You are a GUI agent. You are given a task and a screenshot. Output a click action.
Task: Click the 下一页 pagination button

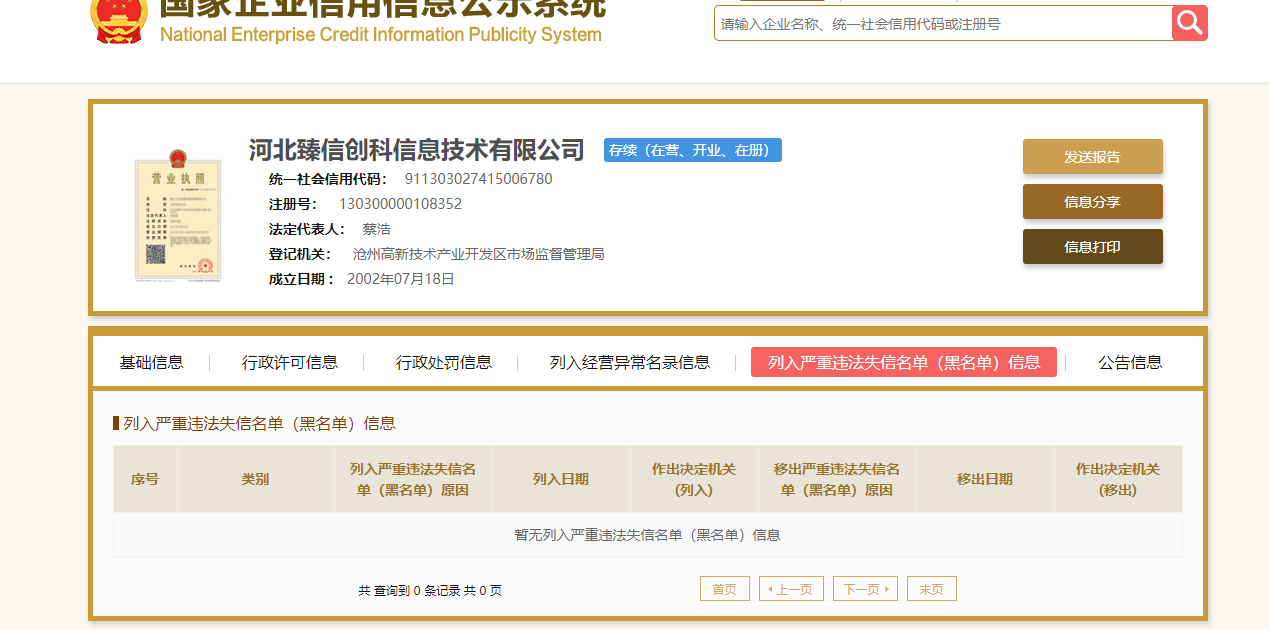click(865, 589)
